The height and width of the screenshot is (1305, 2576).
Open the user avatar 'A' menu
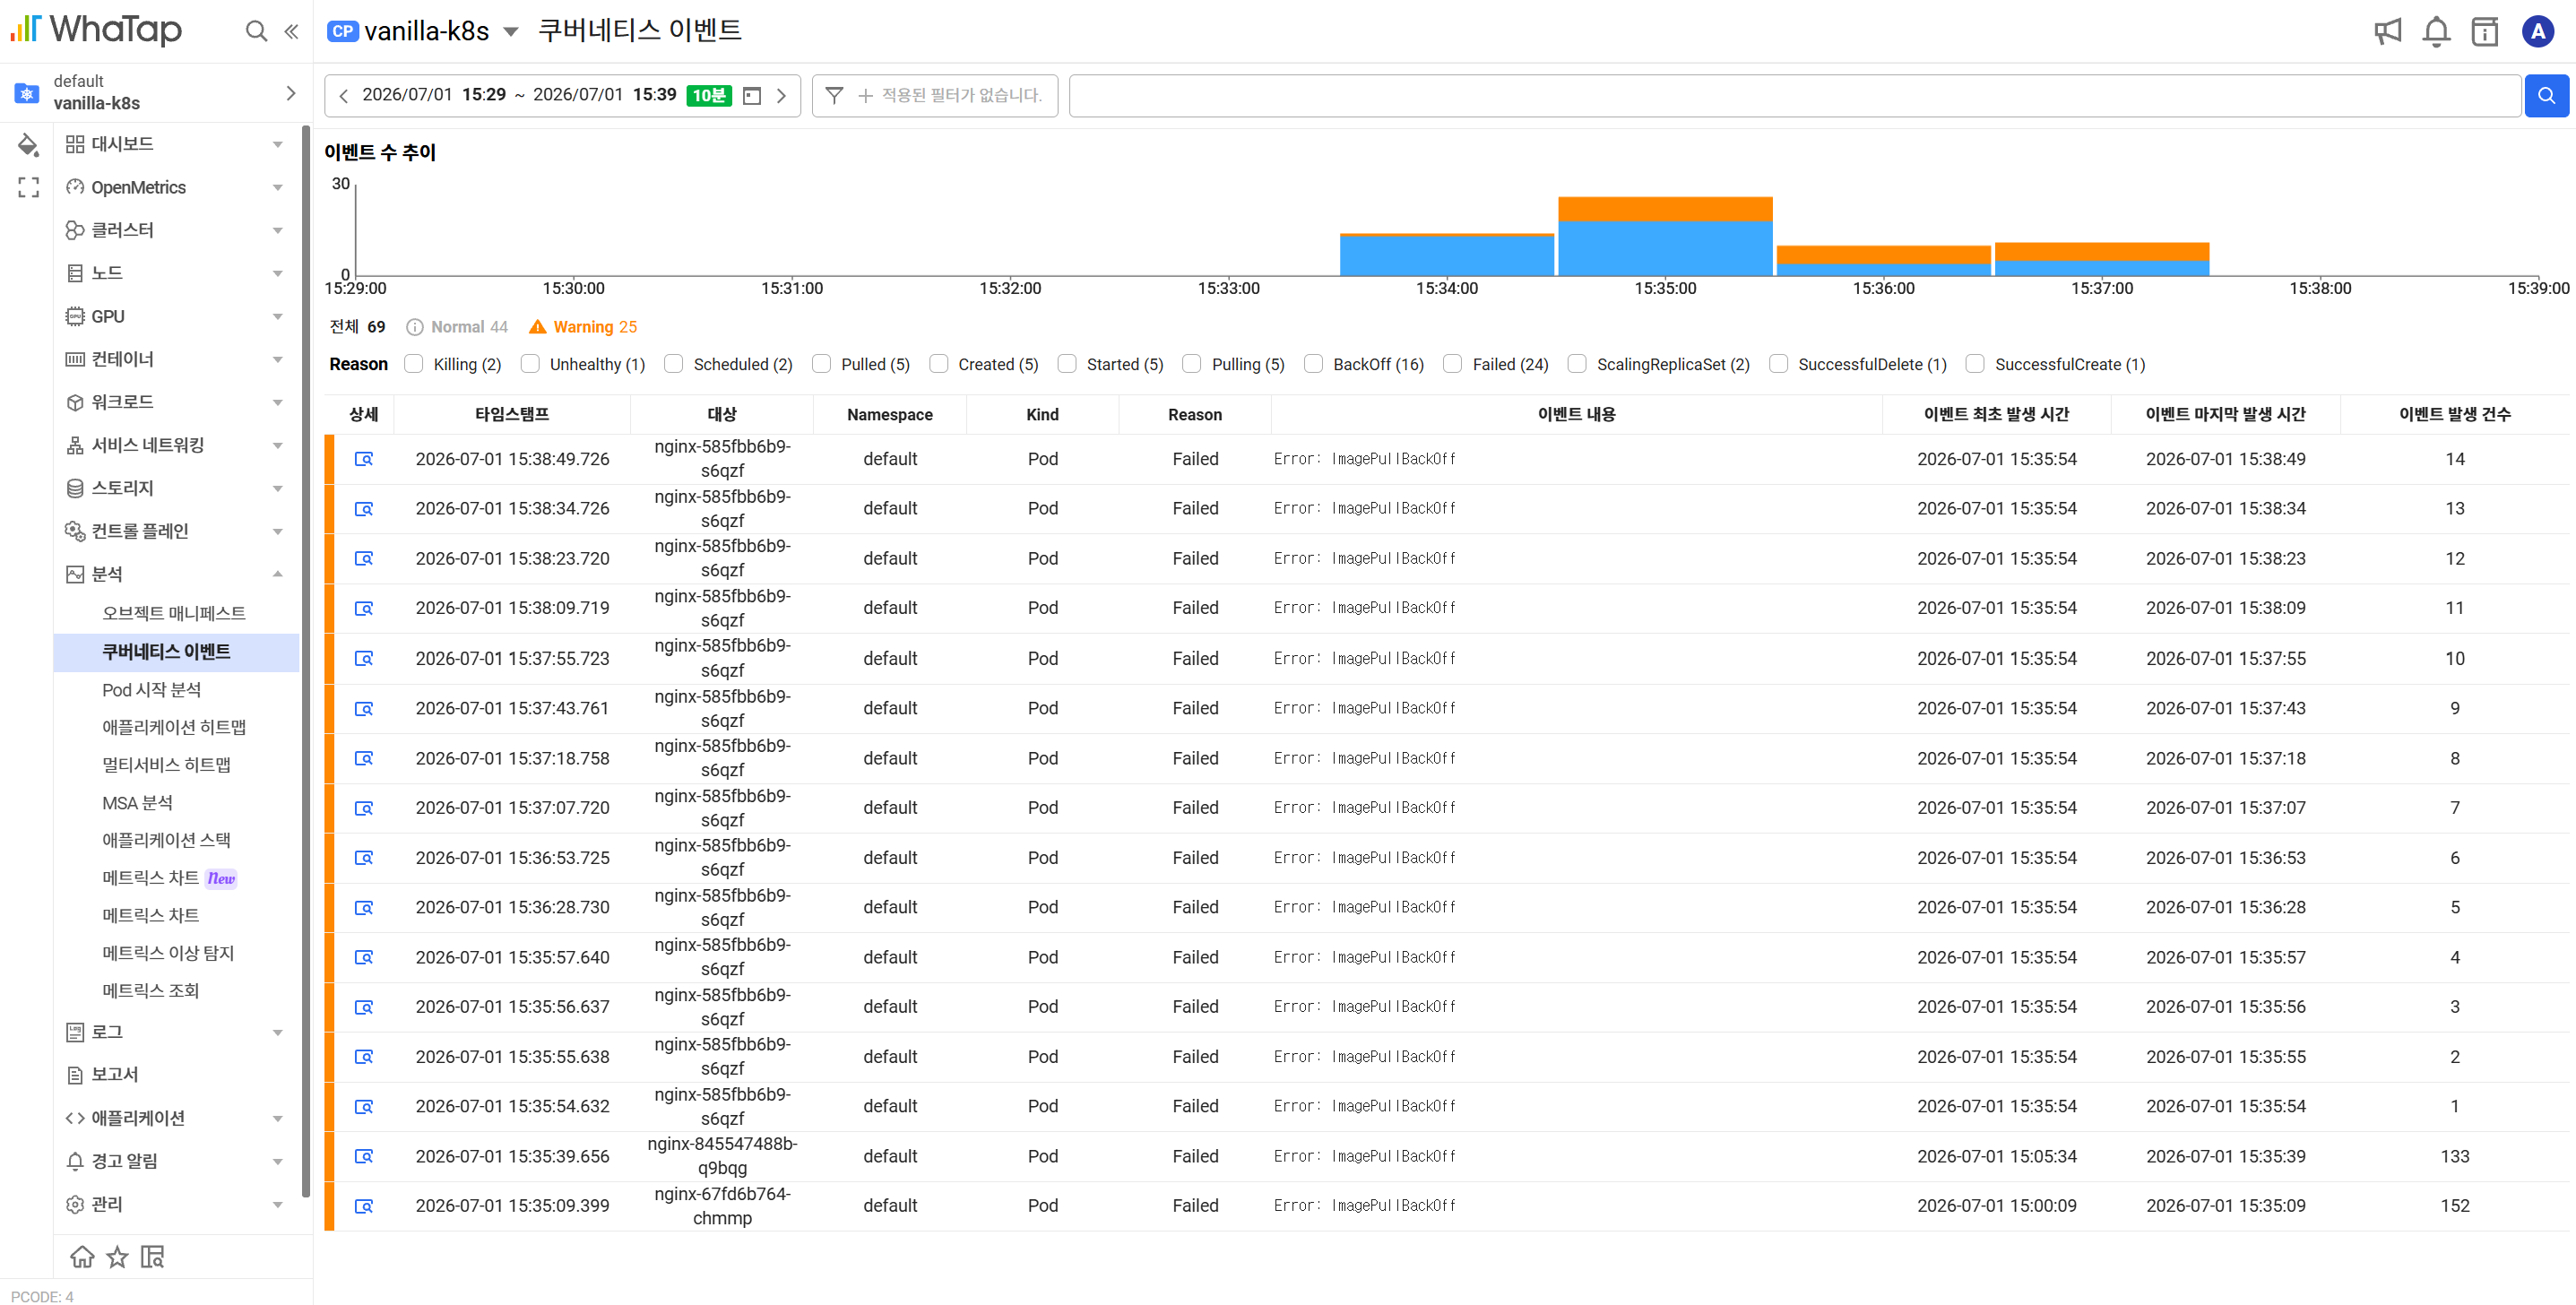point(2537,31)
